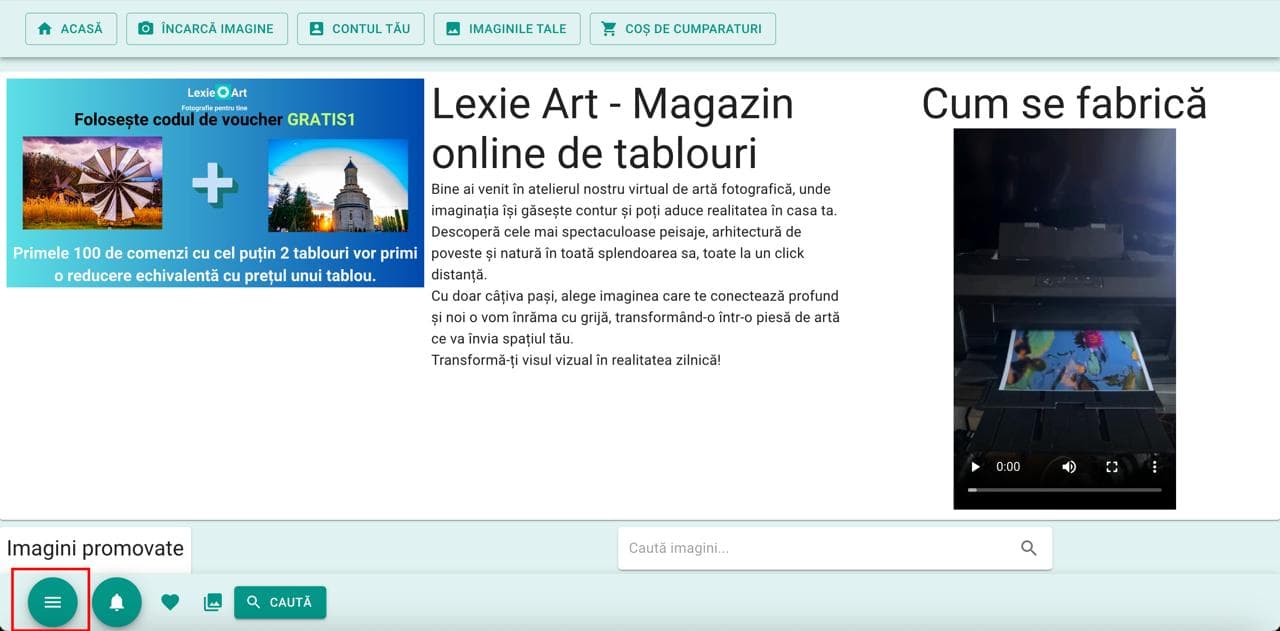Open CONTUL TĂU account page
Viewport: 1280px width, 631px height.
click(x=360, y=29)
